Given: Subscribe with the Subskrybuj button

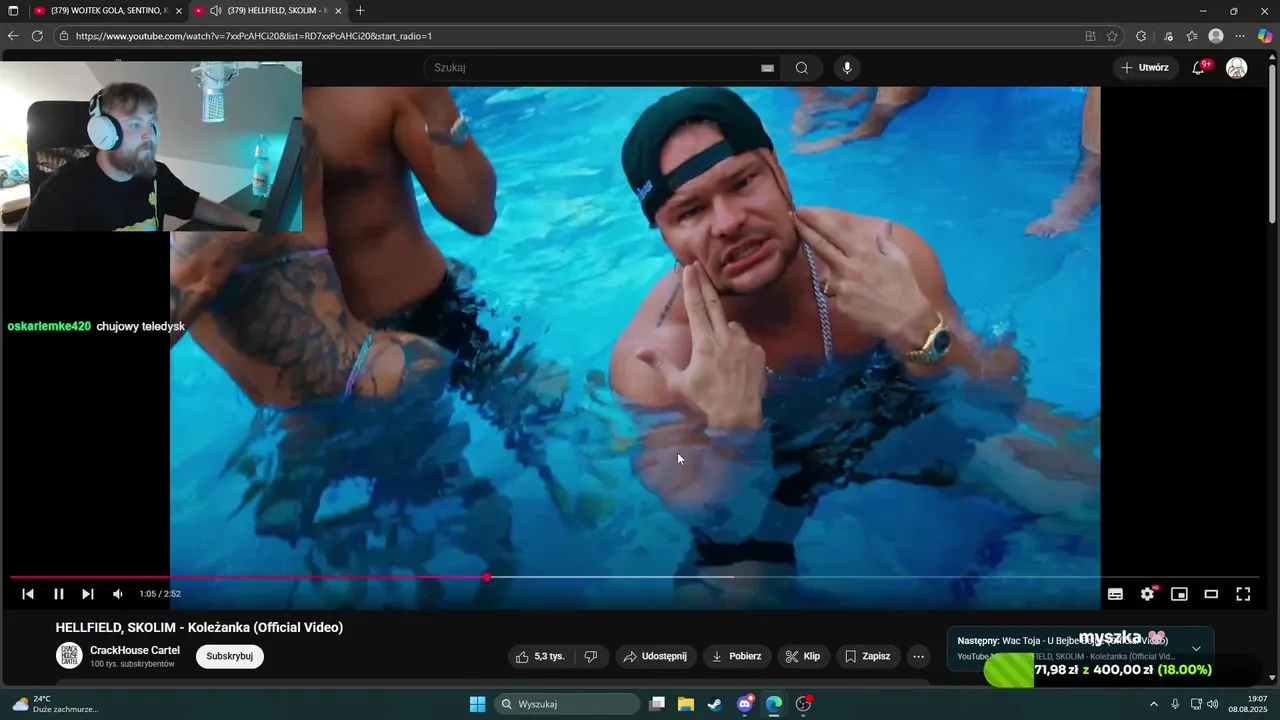Looking at the screenshot, I should 230,656.
